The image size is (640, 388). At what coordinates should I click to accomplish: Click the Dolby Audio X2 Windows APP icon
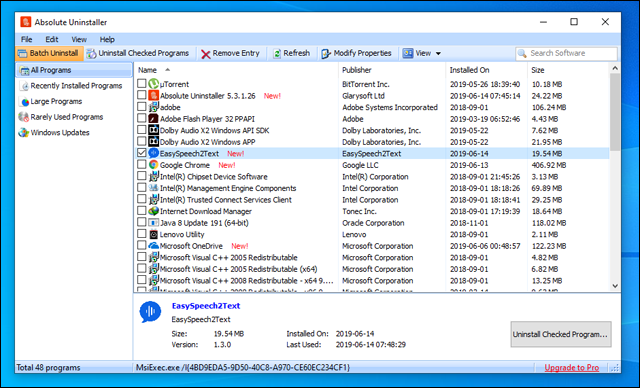[x=153, y=142]
